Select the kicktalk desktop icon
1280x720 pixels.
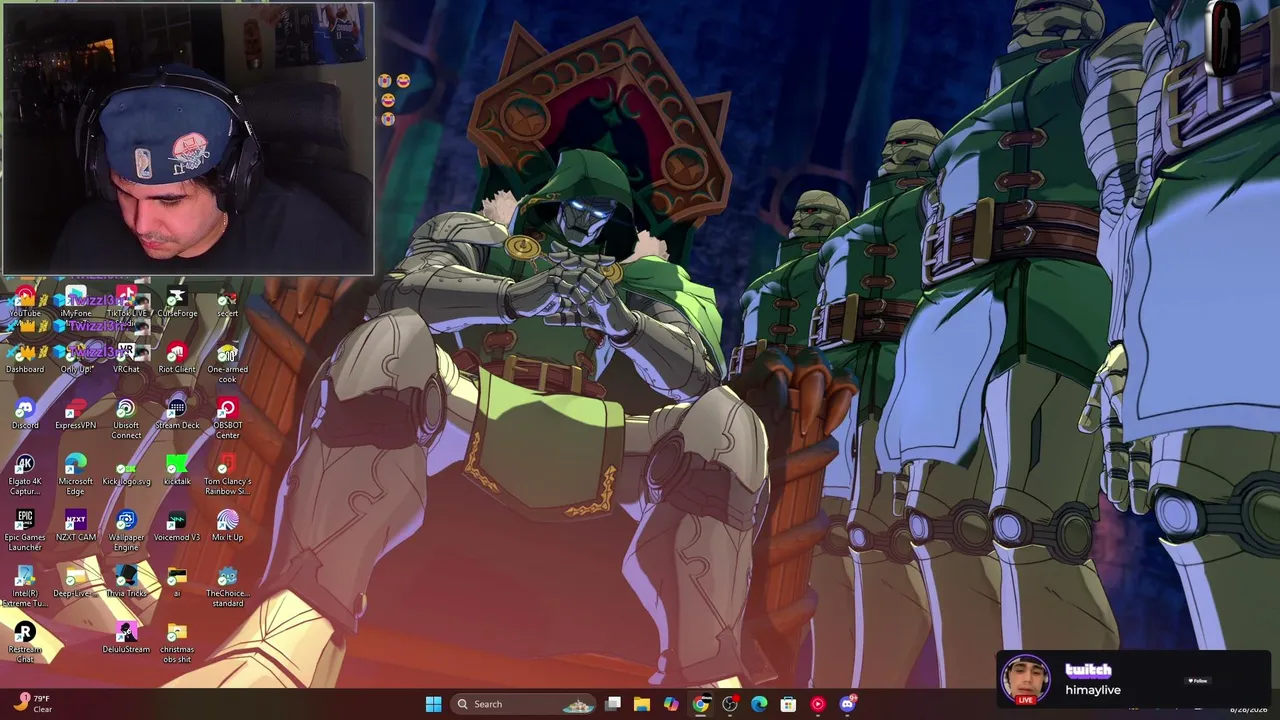177,469
